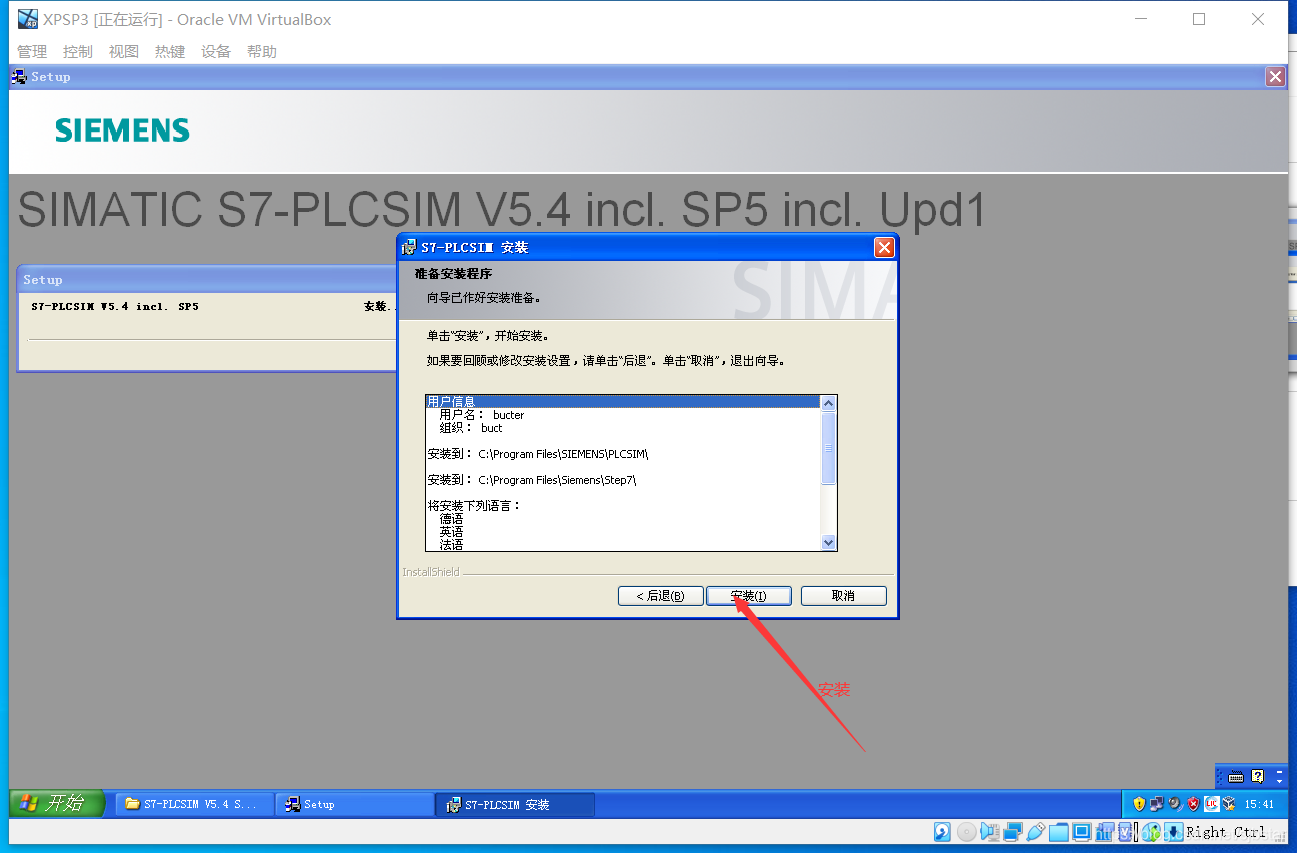Click VirtualBox keyboard capture arrow status icon
The height and width of the screenshot is (853, 1297).
coord(1174,832)
